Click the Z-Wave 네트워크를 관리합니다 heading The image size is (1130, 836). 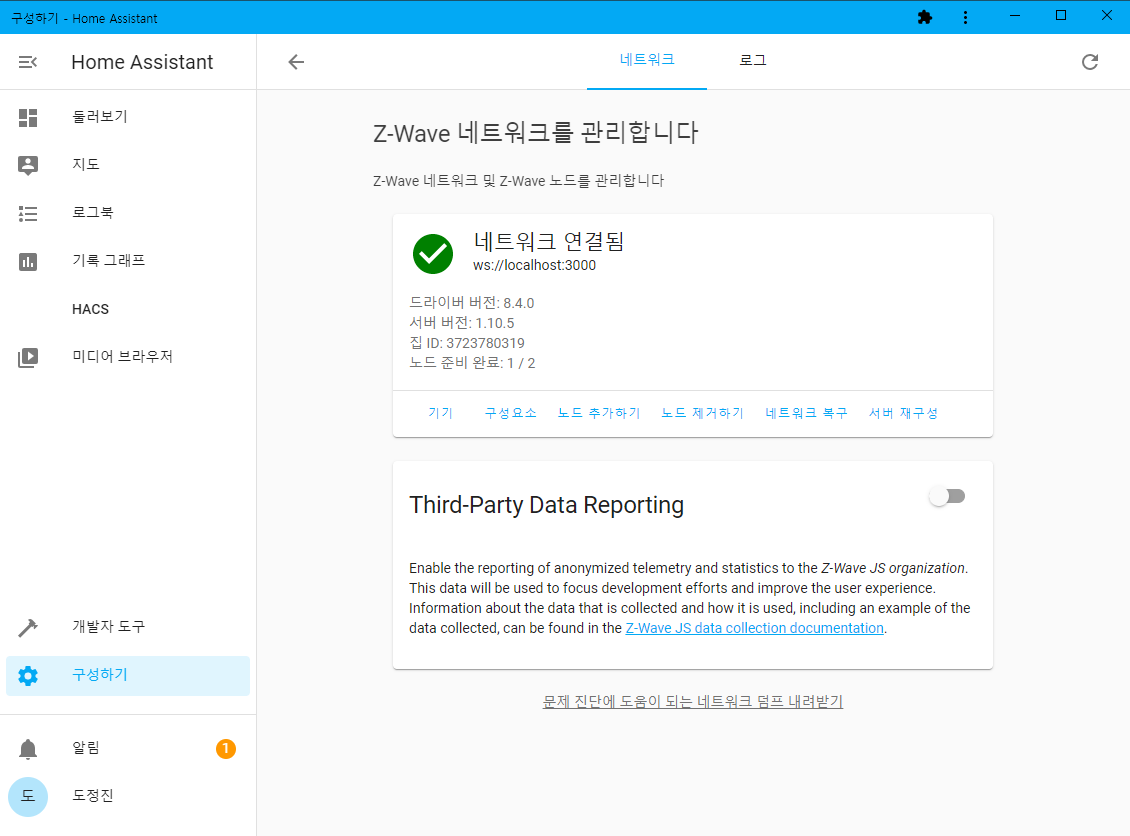point(535,133)
